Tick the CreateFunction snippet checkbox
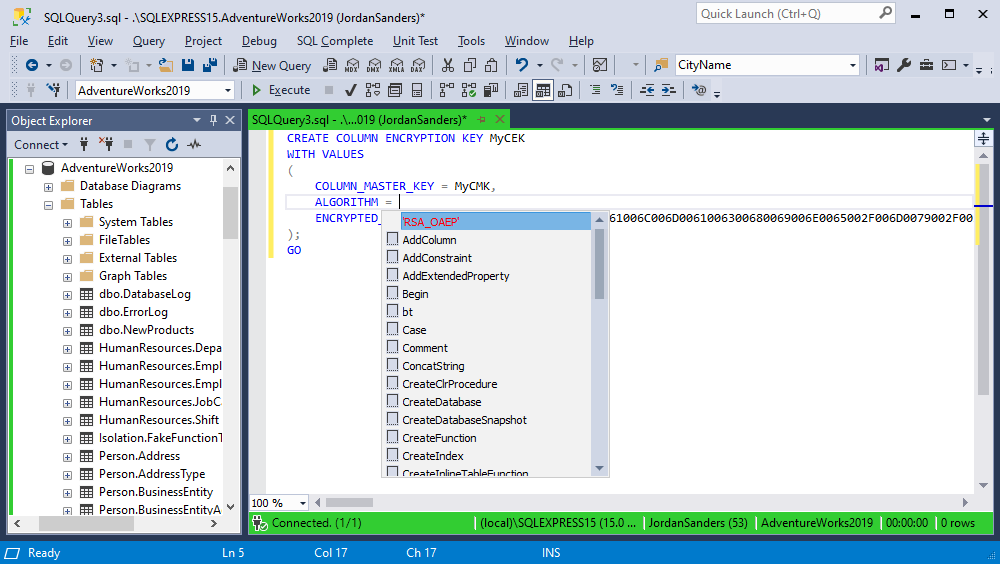The height and width of the screenshot is (564, 1000). (392, 437)
